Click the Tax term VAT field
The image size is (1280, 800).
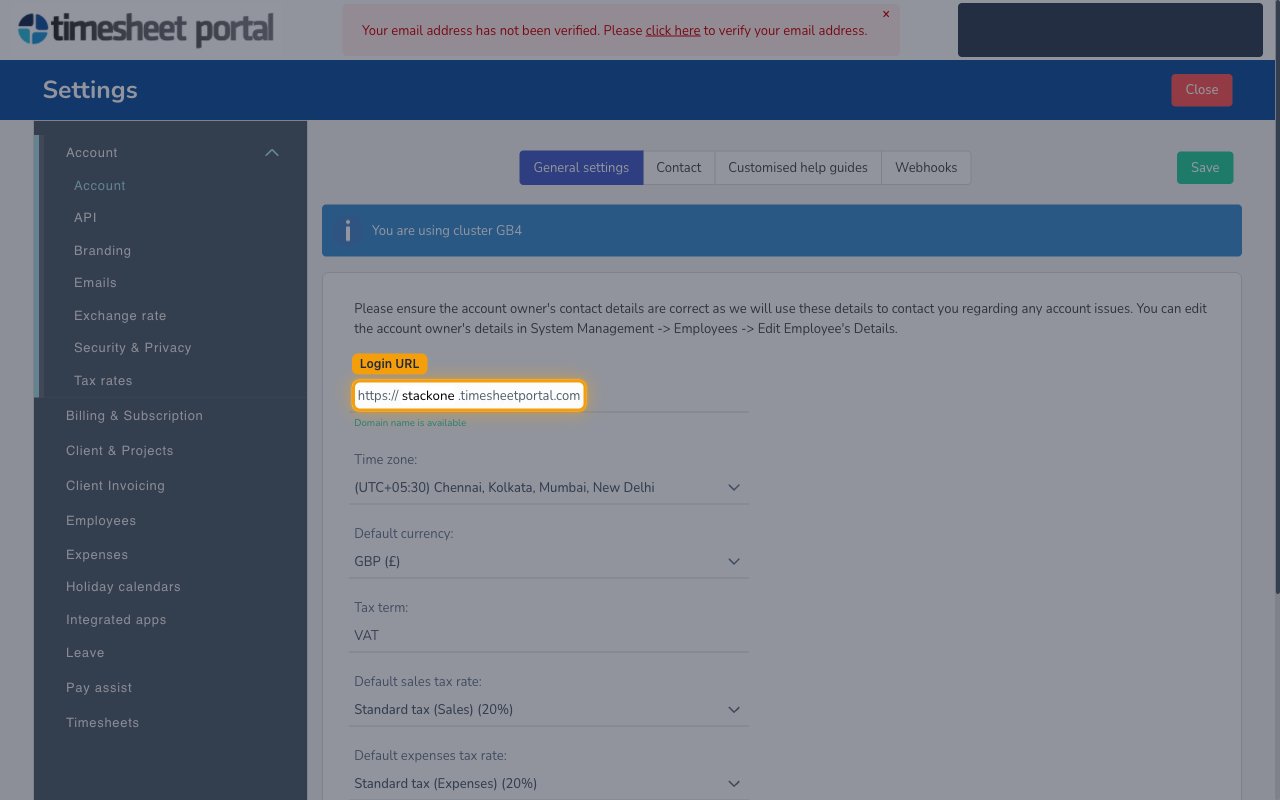click(x=551, y=636)
